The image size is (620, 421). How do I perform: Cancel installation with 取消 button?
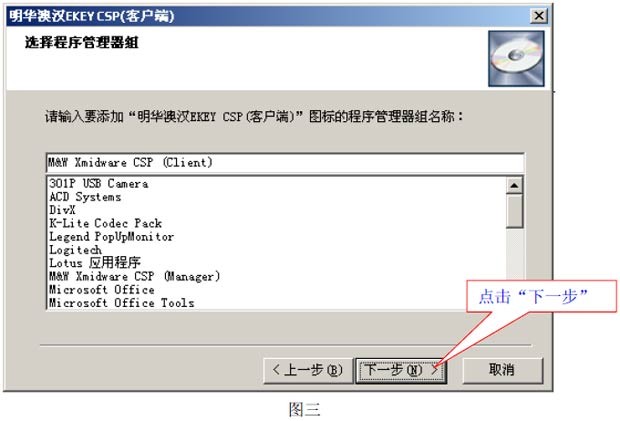click(503, 370)
